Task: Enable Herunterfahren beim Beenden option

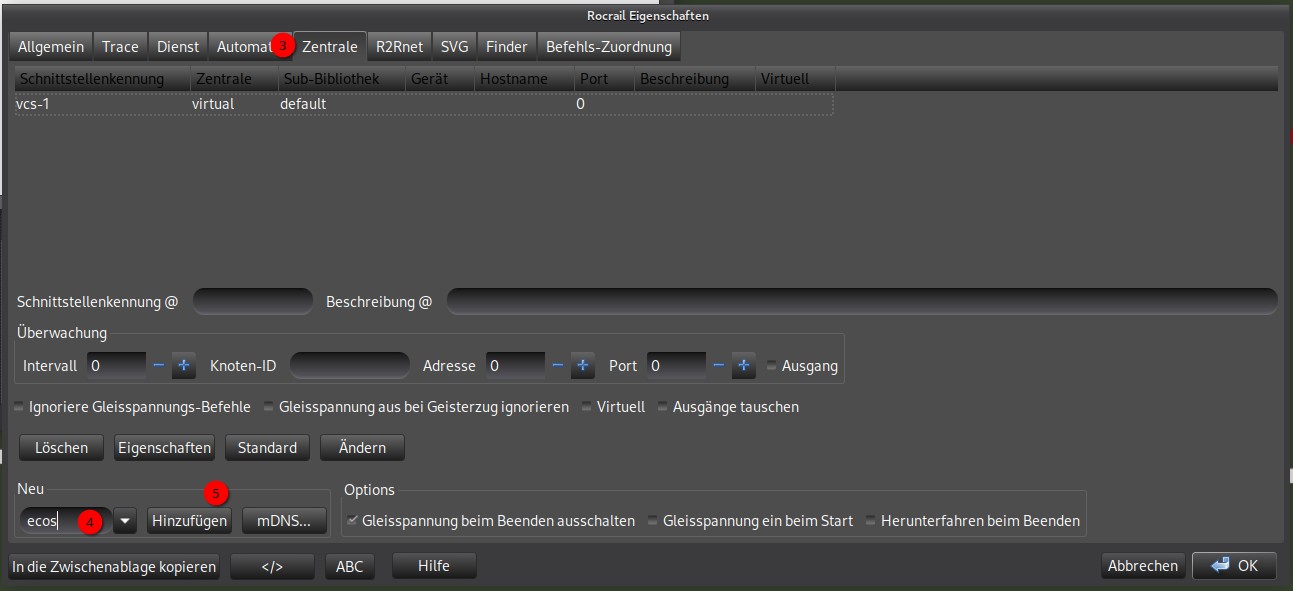Action: [x=871, y=521]
